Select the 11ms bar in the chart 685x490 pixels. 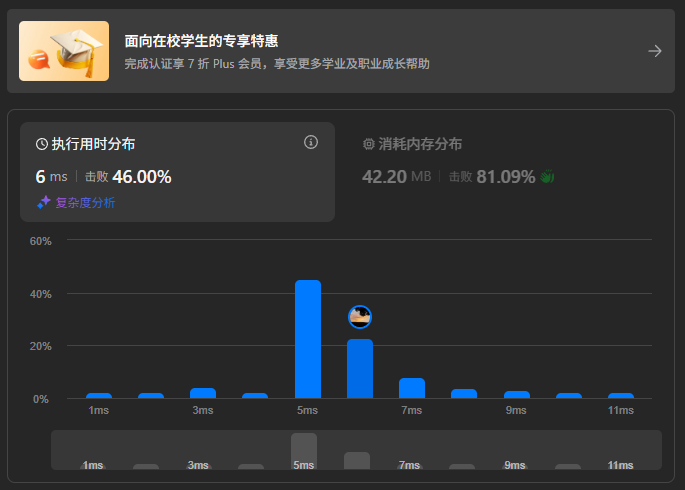pos(621,396)
